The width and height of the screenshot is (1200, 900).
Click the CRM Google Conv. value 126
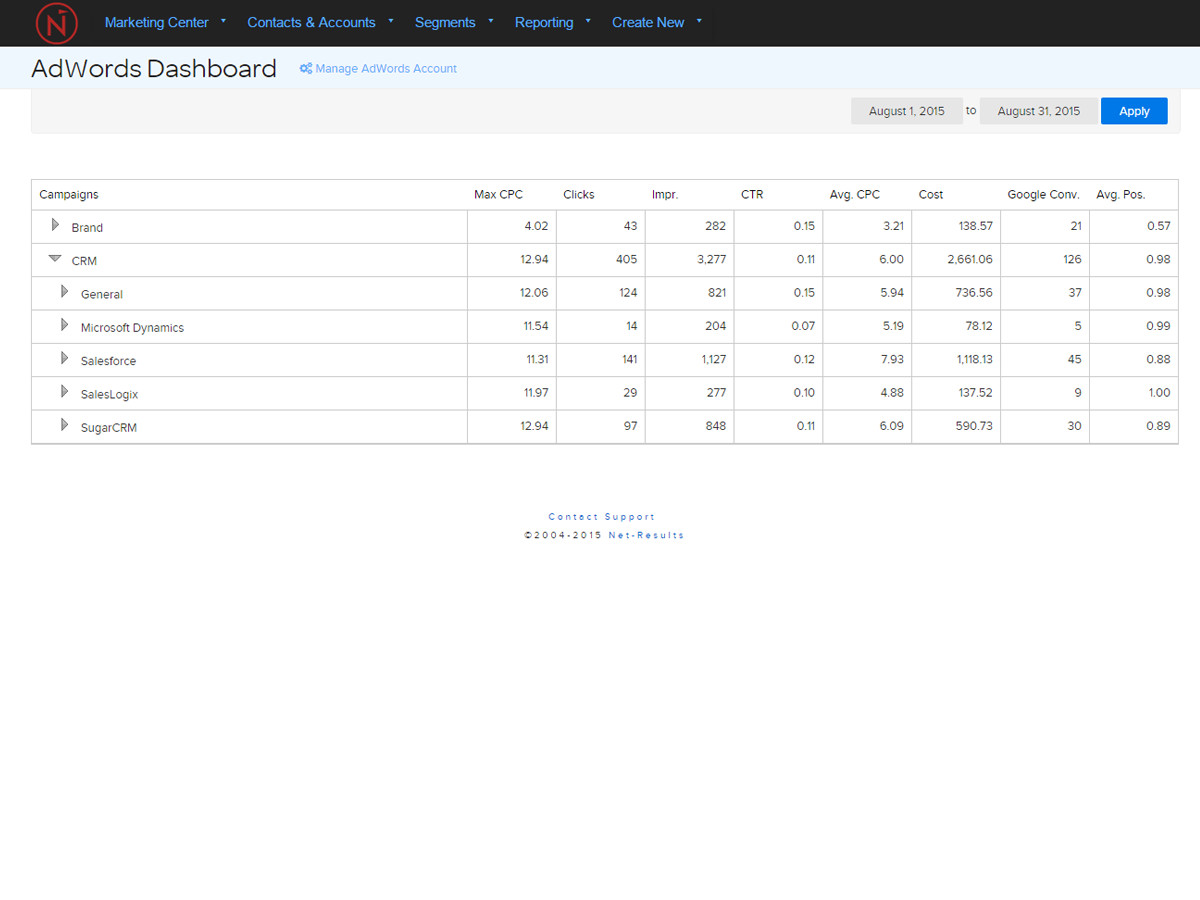click(x=1072, y=259)
